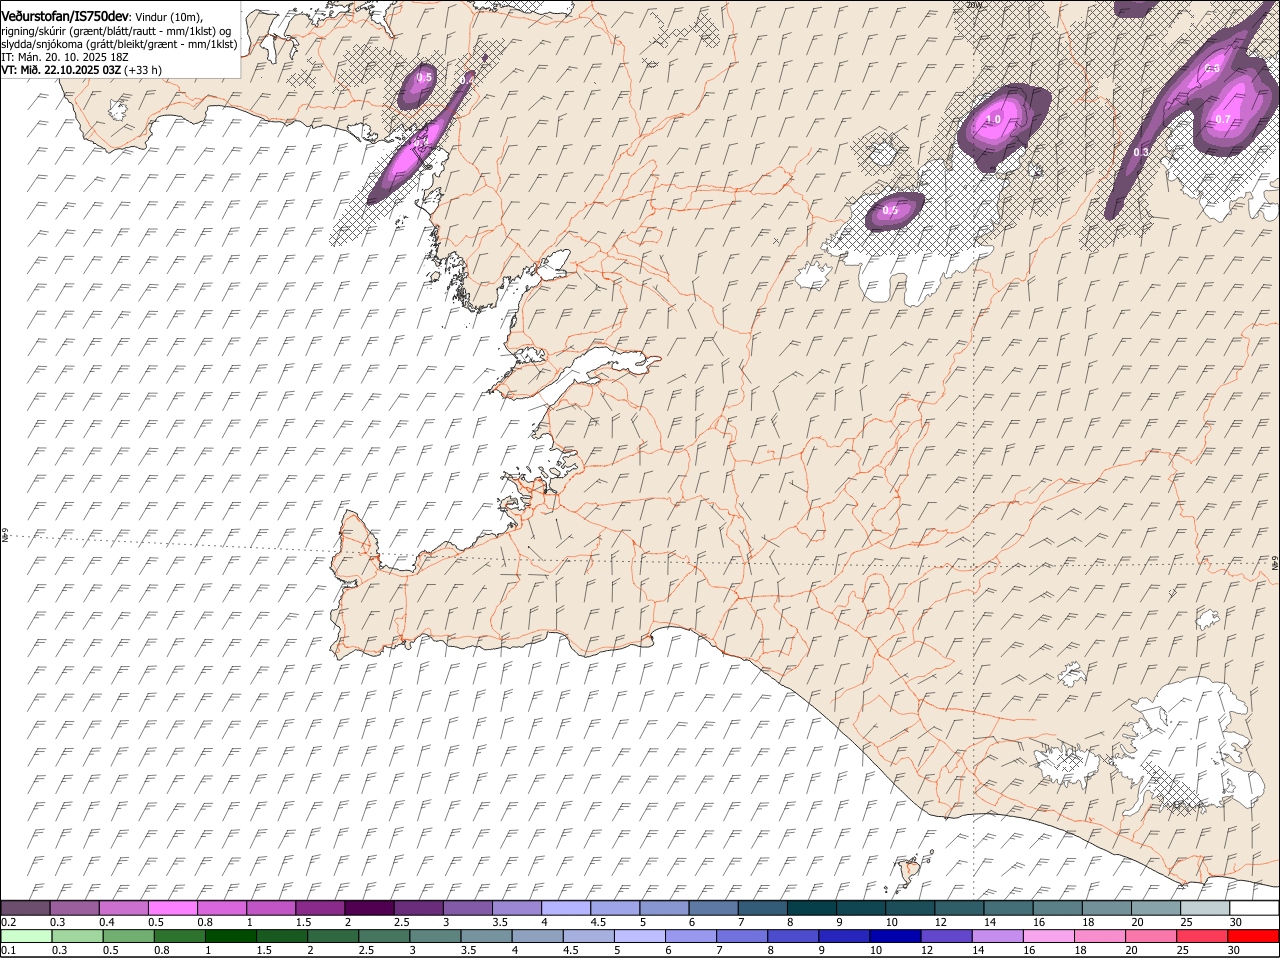The height and width of the screenshot is (958, 1280).
Task: Click the '0.3' precipitation value on purple band
Action: [x=1141, y=152]
